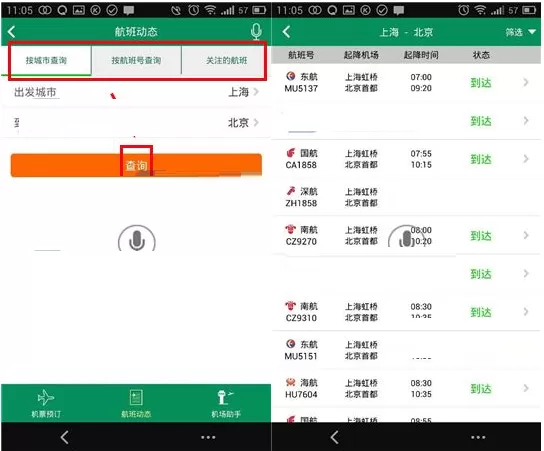Expand CZ9270 details via its chevron

[526, 236]
